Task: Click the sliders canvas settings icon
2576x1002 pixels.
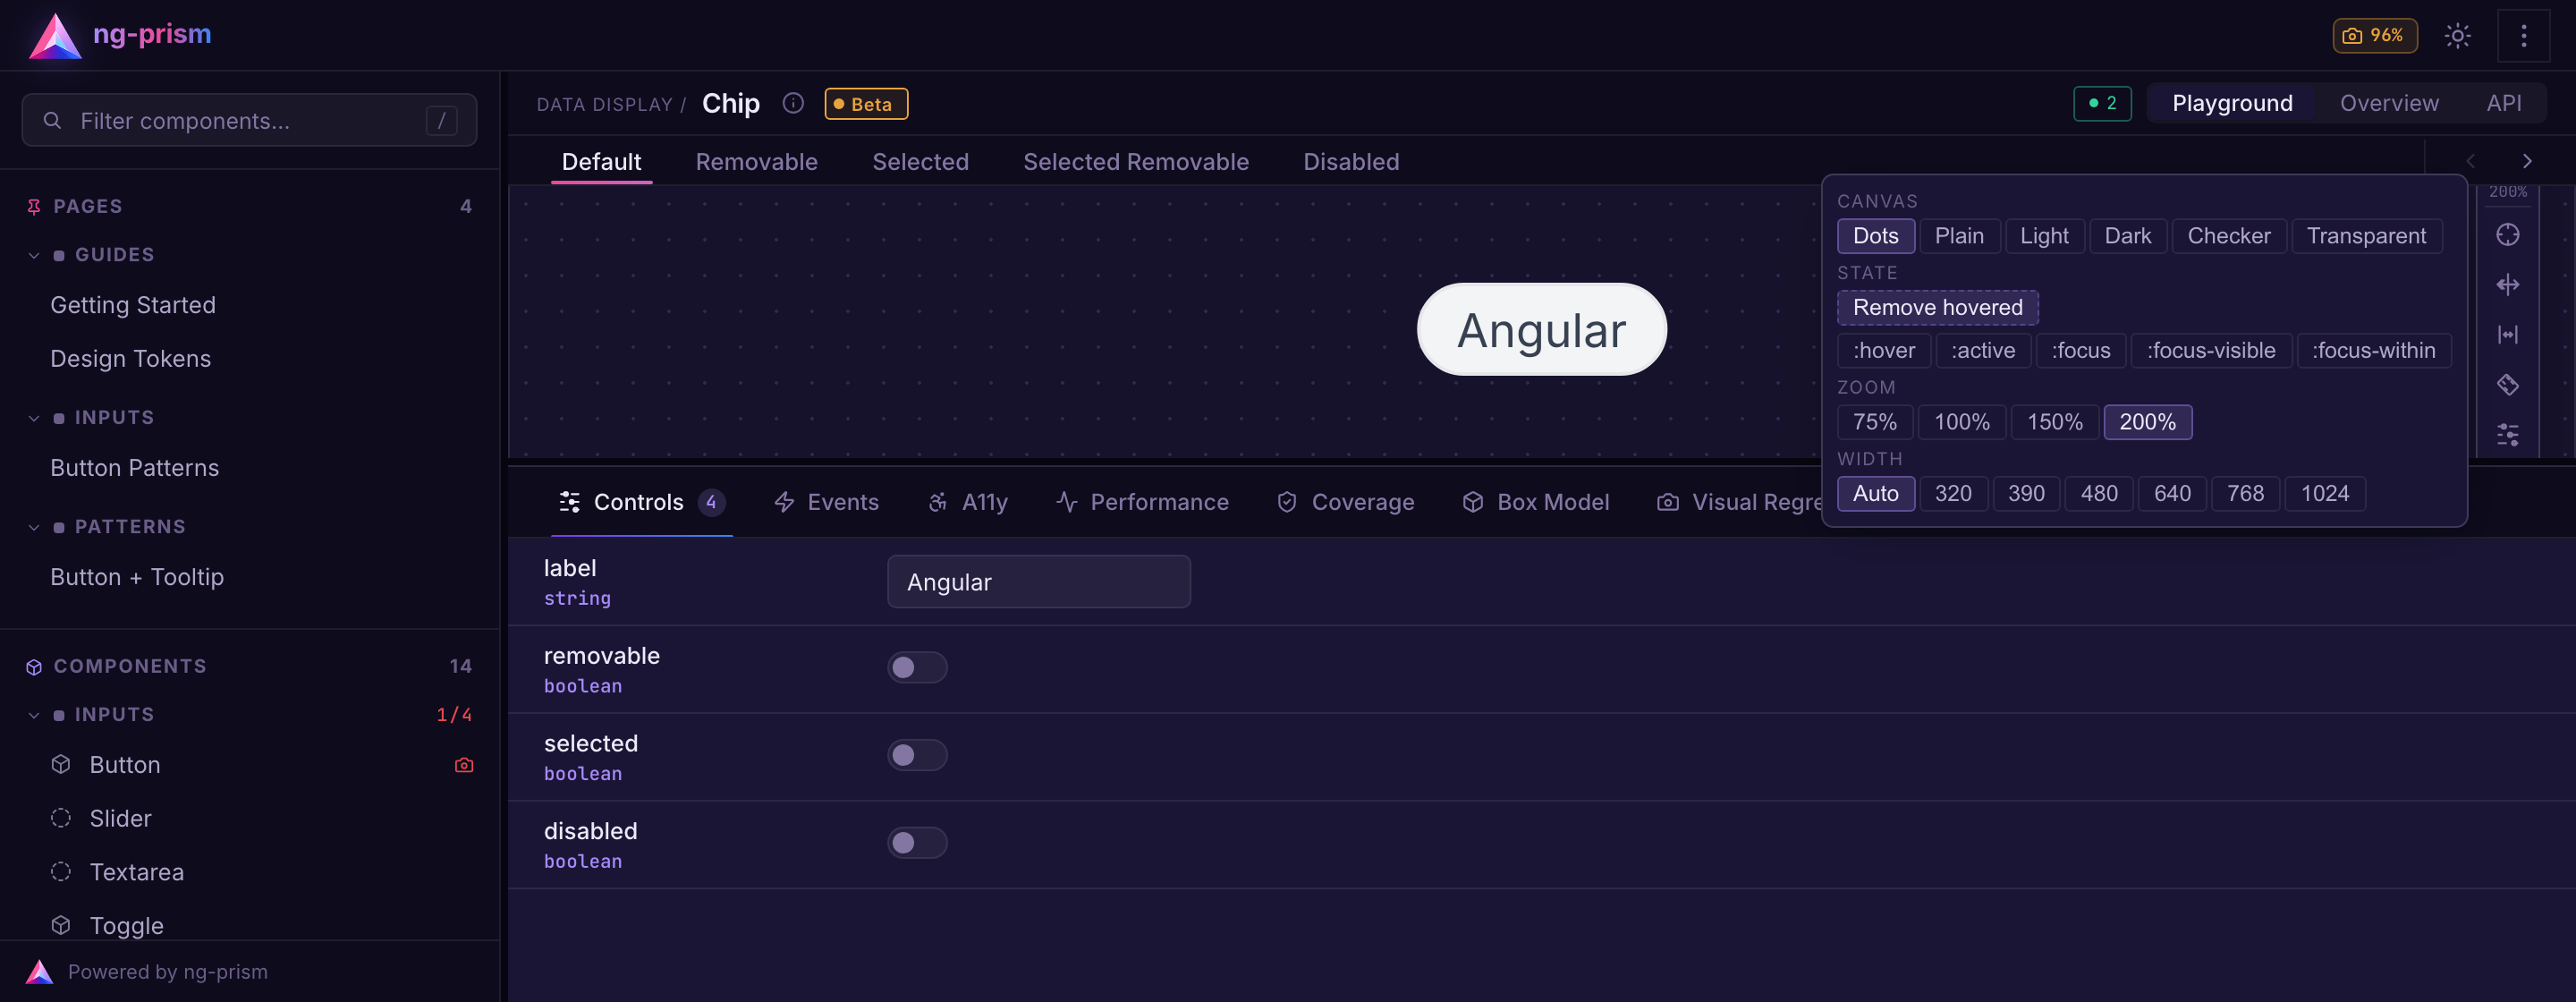Action: pos(2507,435)
